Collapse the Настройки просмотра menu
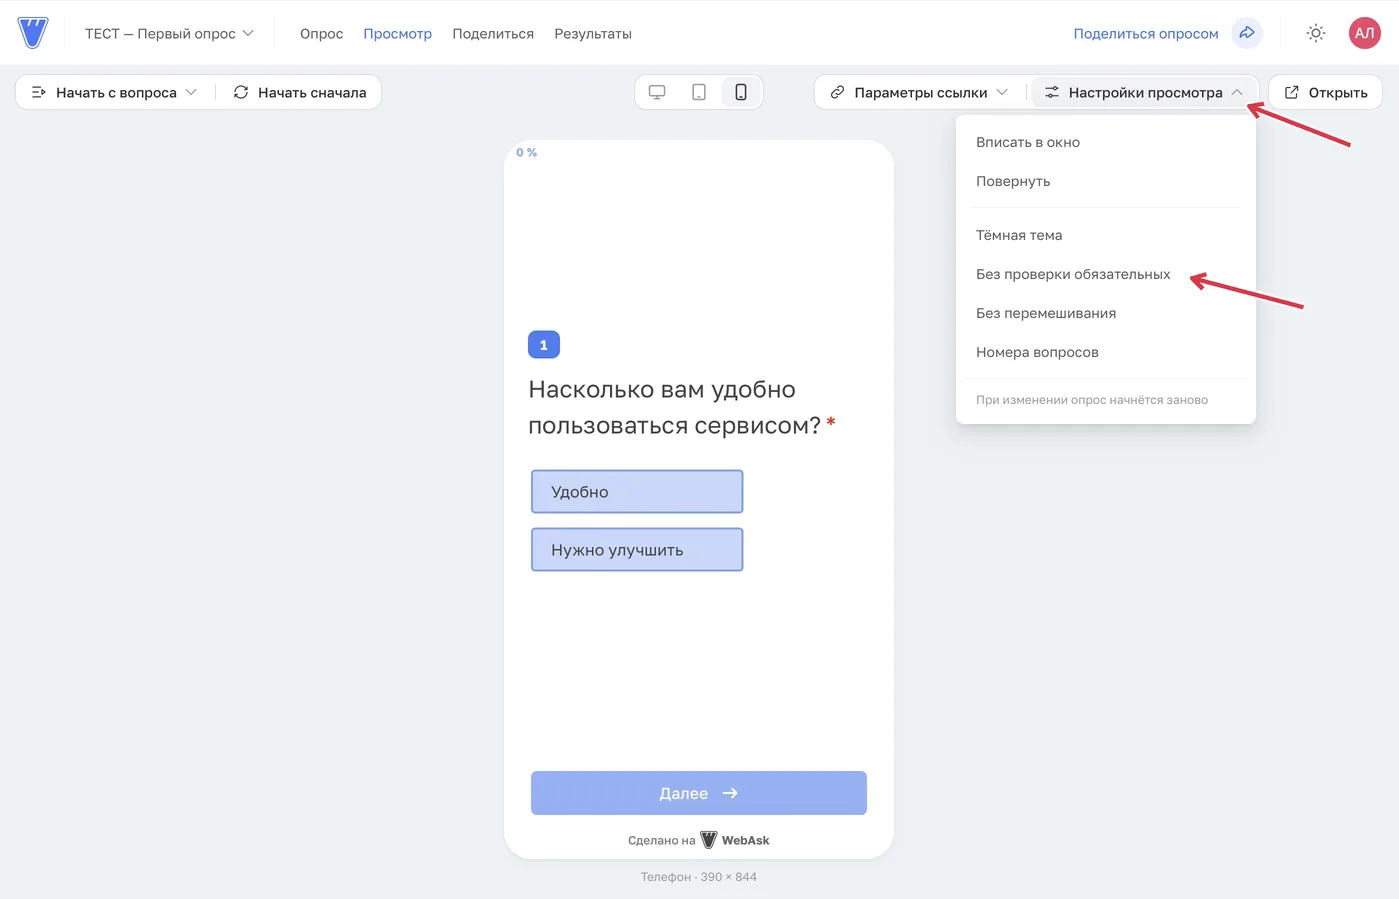Viewport: 1399px width, 899px height. (x=1144, y=92)
